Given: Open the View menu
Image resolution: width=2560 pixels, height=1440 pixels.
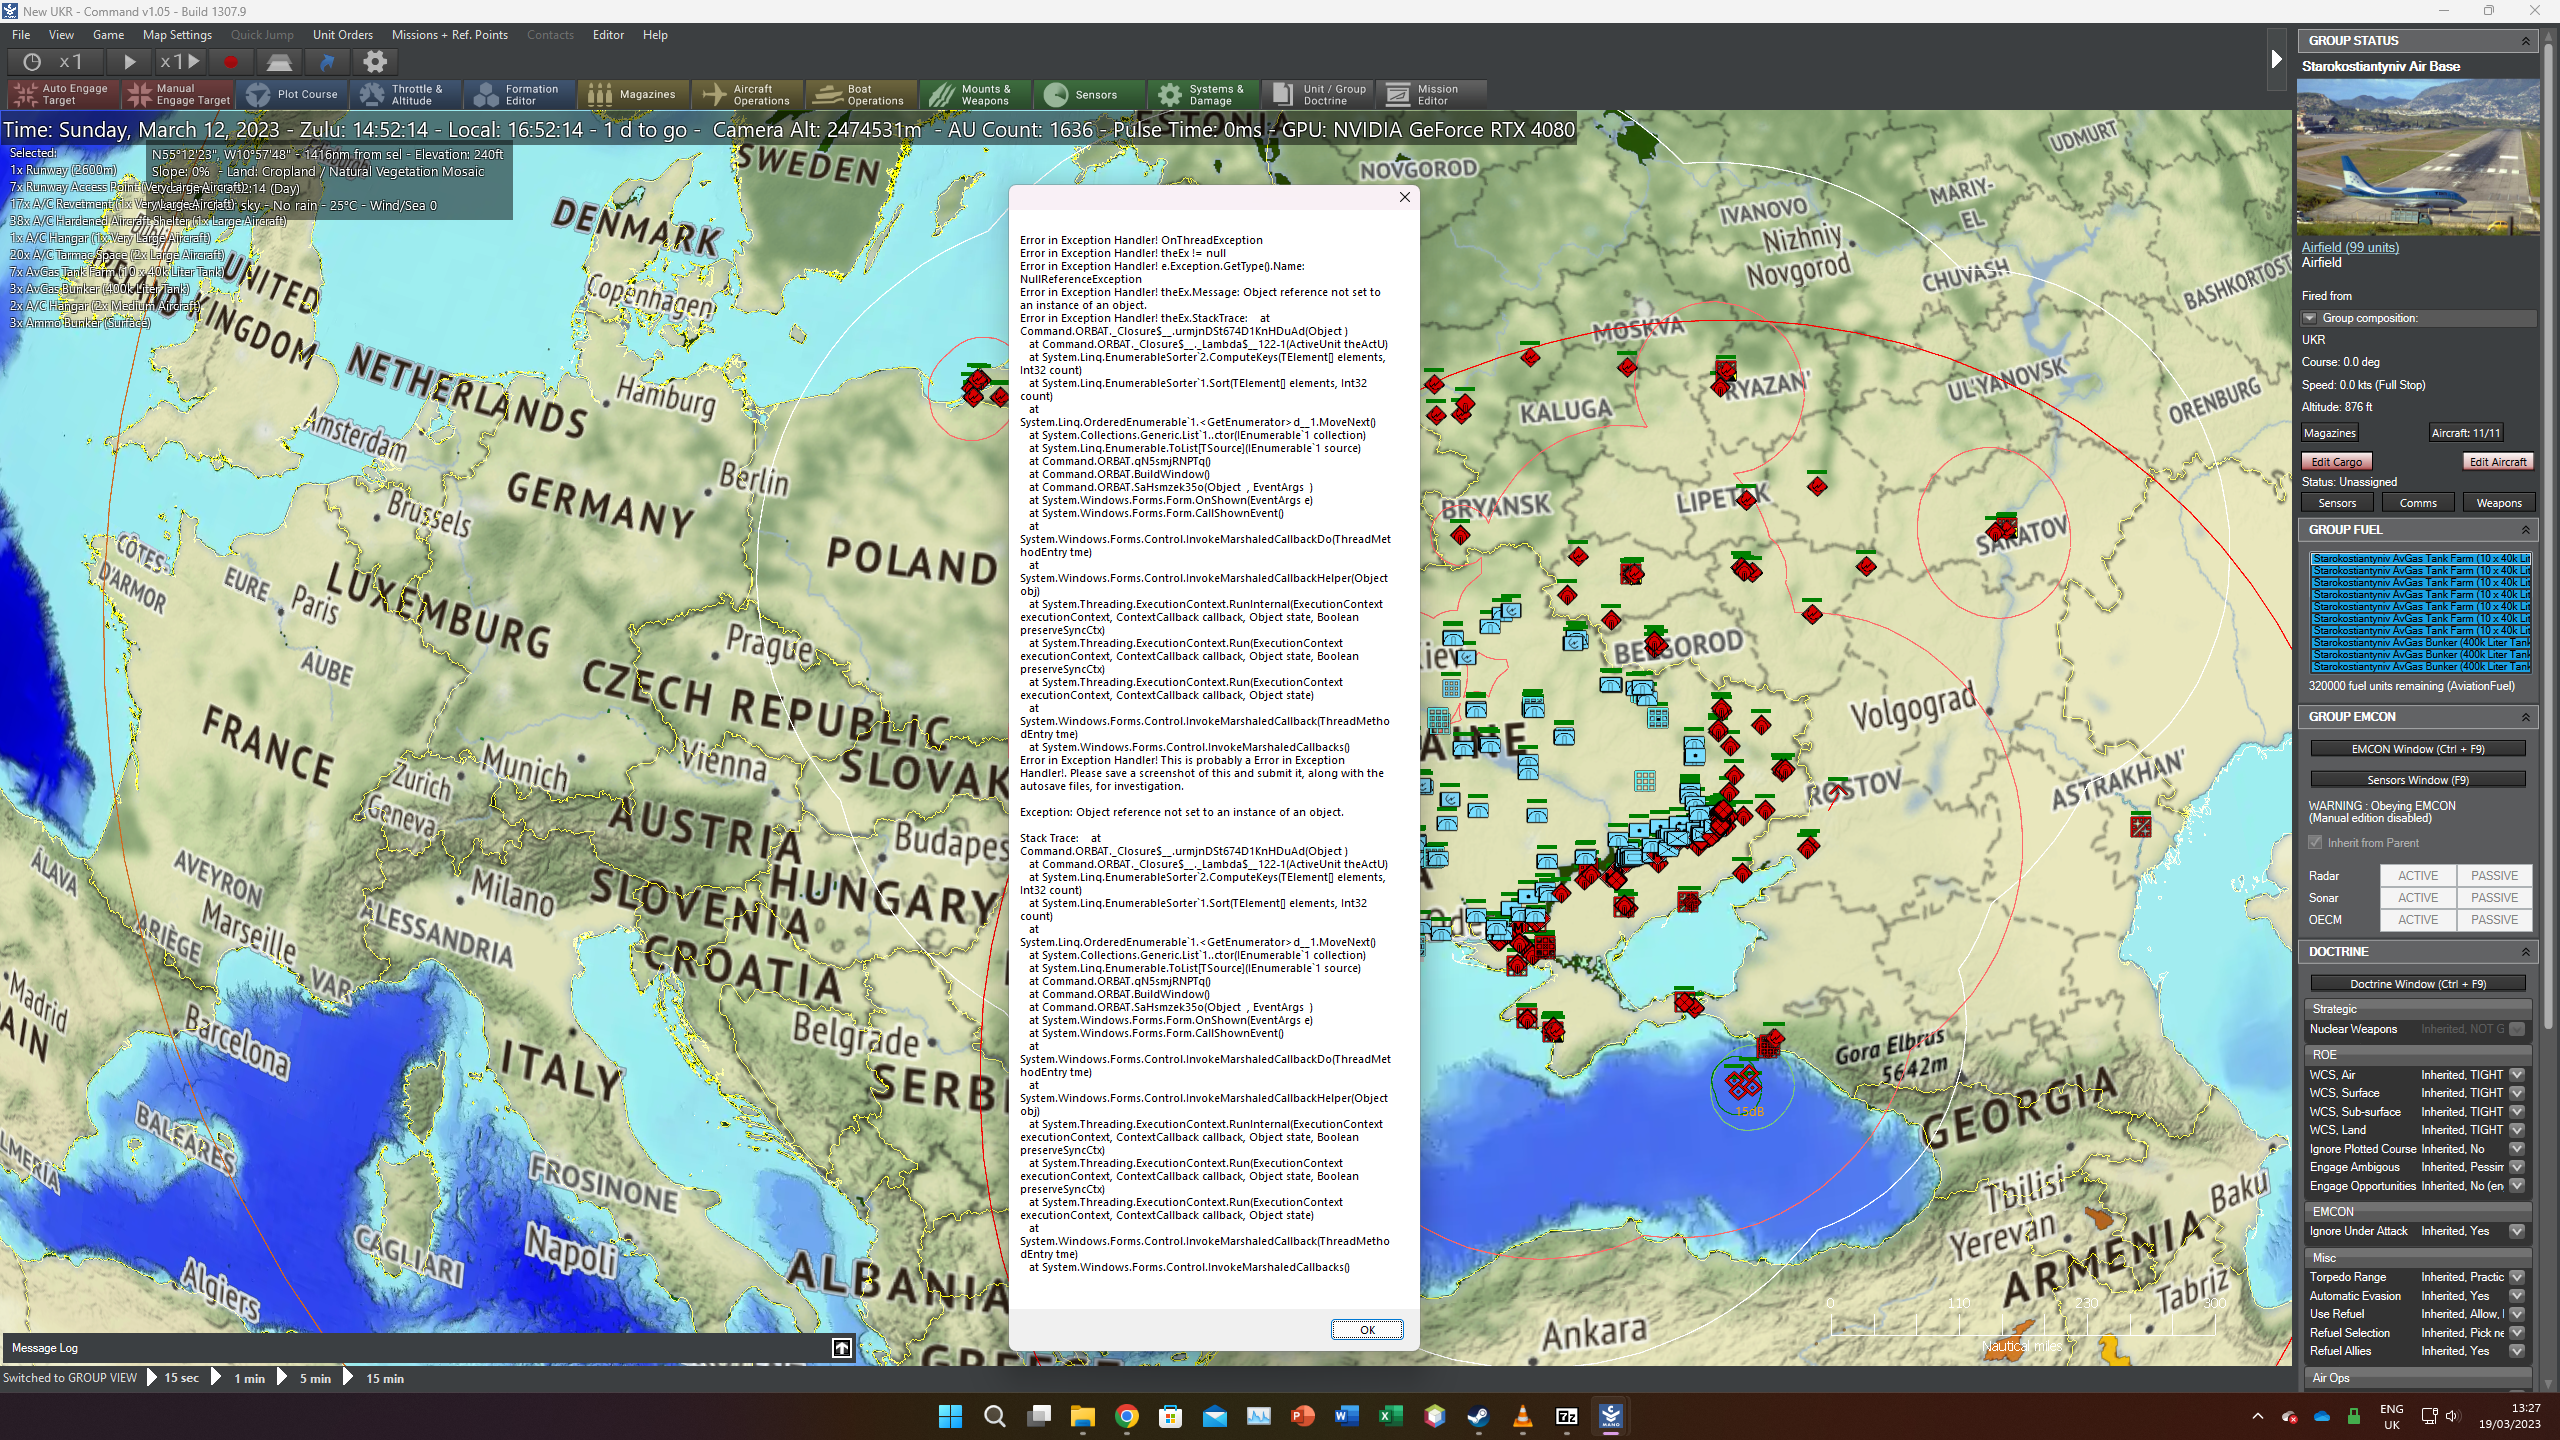Looking at the screenshot, I should 61,35.
